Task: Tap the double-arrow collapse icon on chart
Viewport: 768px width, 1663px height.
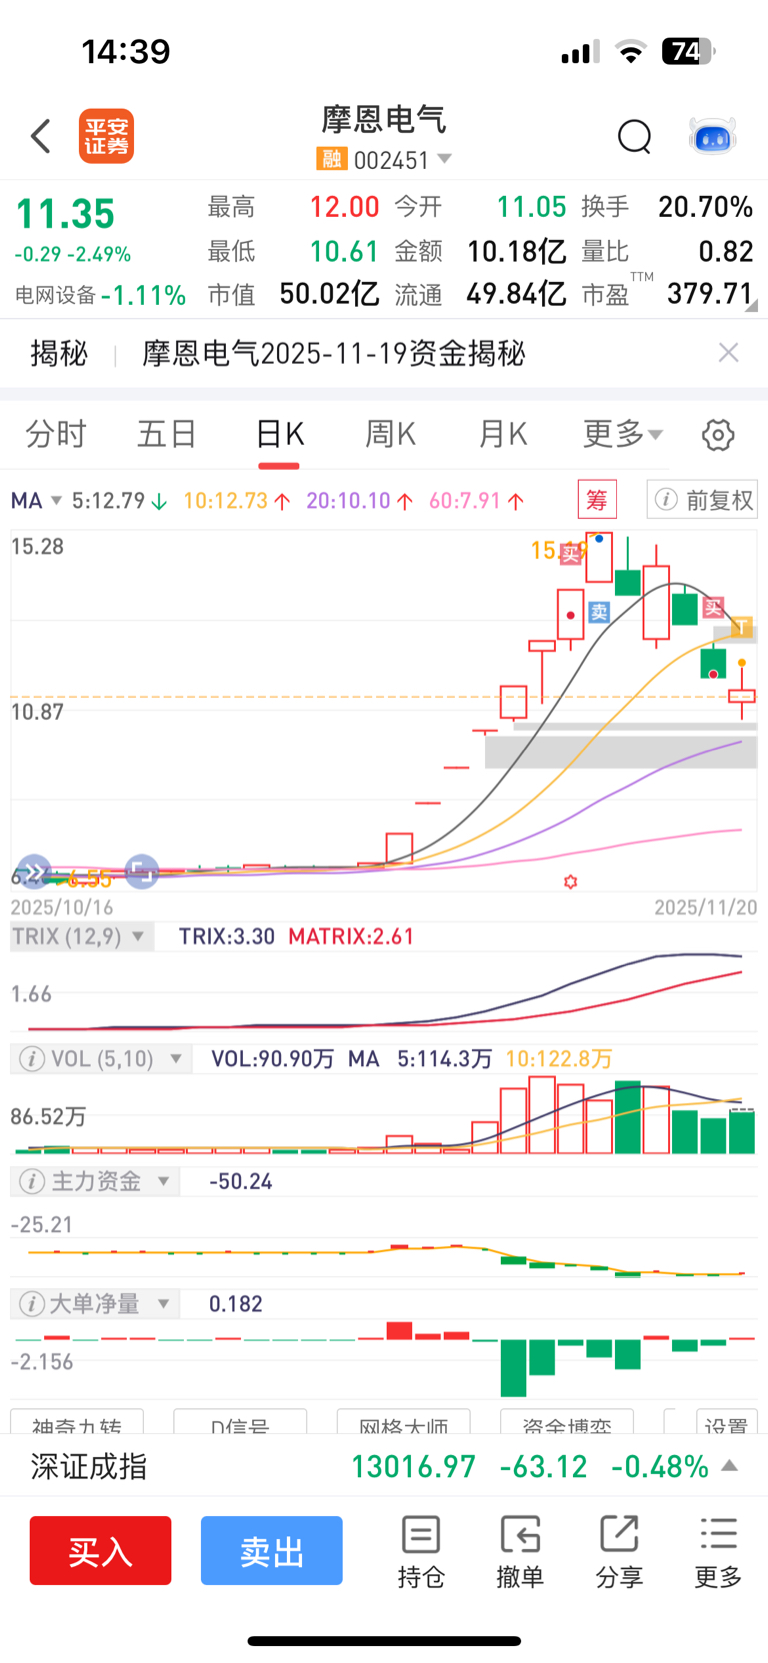Action: 34,872
